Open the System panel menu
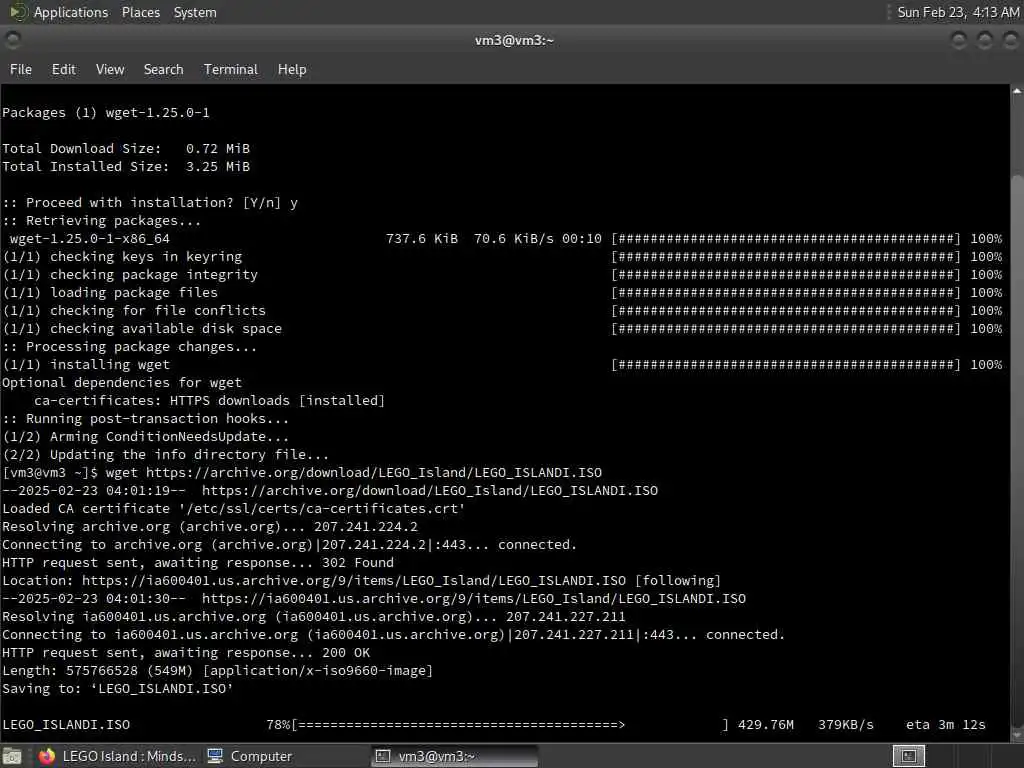This screenshot has width=1024, height=768. pyautogui.click(x=195, y=12)
